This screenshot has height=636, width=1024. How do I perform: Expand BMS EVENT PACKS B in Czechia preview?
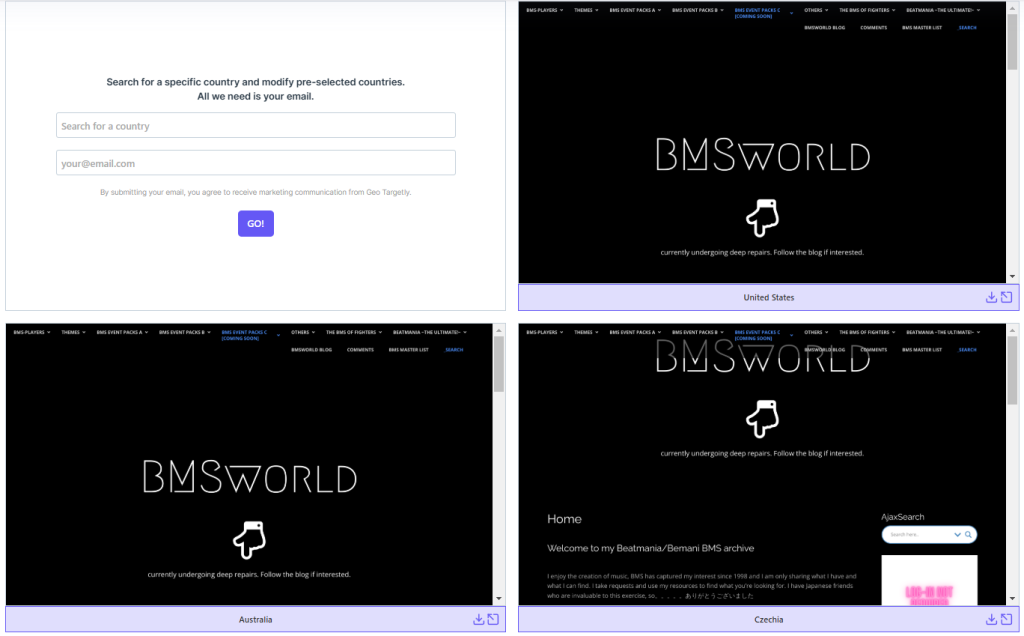[697, 332]
